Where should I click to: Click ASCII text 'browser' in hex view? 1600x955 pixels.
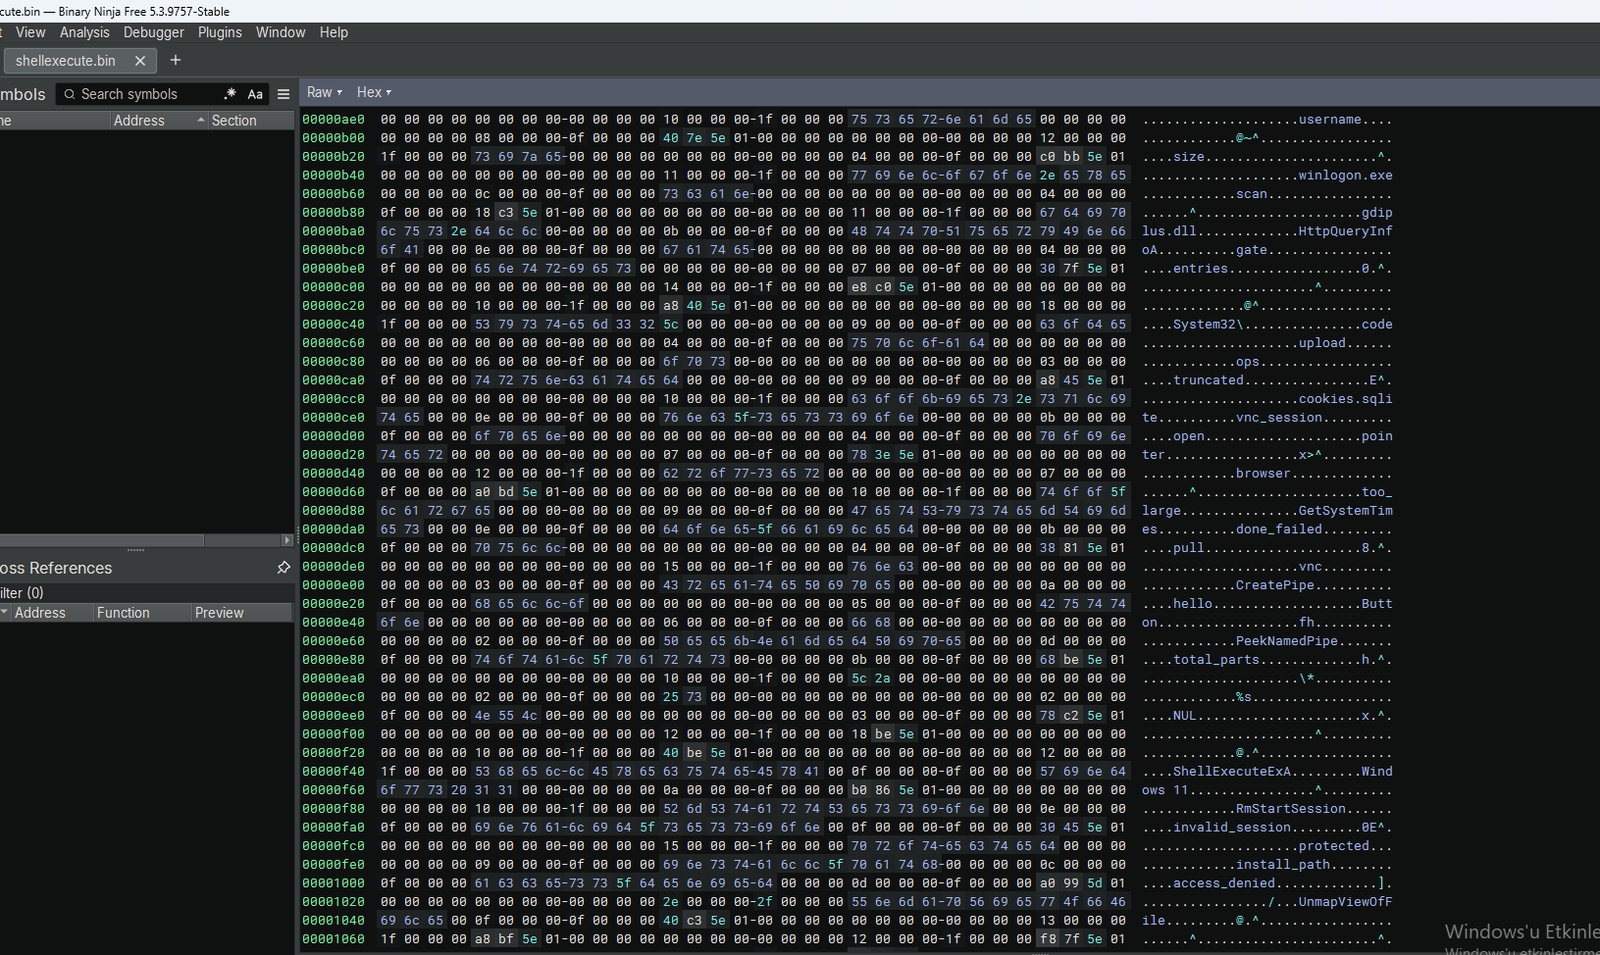(x=1263, y=473)
